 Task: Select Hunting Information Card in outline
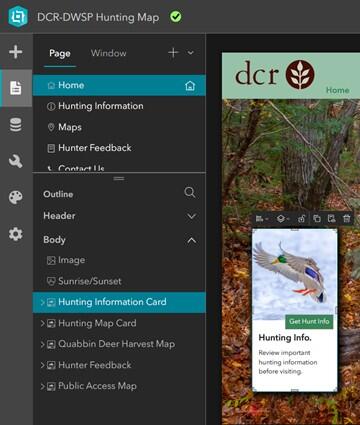pos(119,302)
